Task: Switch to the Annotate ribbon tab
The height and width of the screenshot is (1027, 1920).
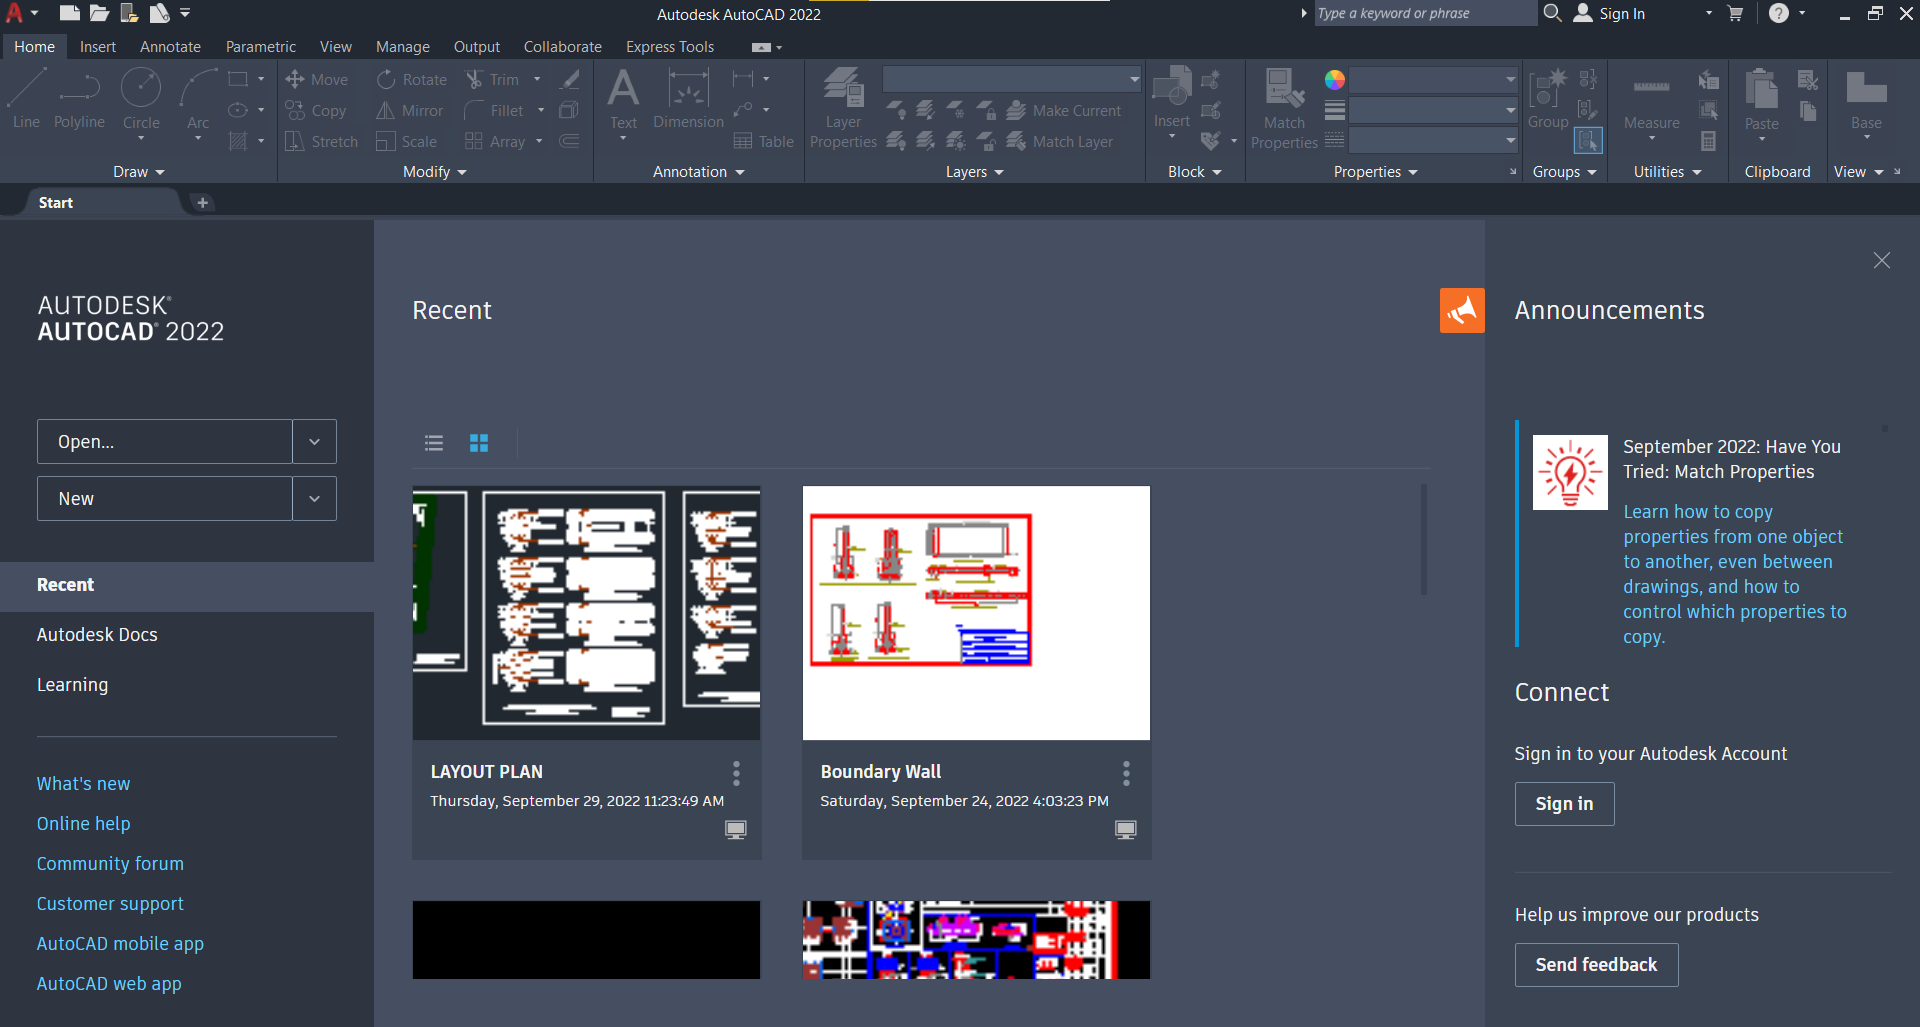Action: coord(170,47)
